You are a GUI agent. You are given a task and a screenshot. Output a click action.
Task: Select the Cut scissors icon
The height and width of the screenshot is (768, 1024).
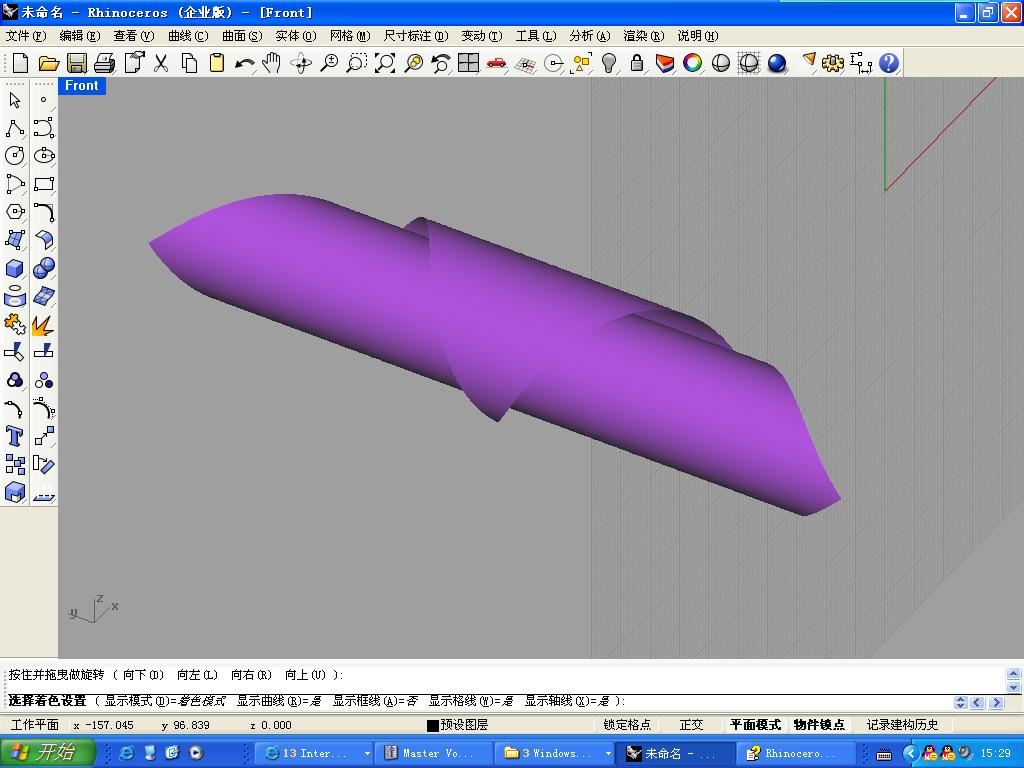point(161,63)
